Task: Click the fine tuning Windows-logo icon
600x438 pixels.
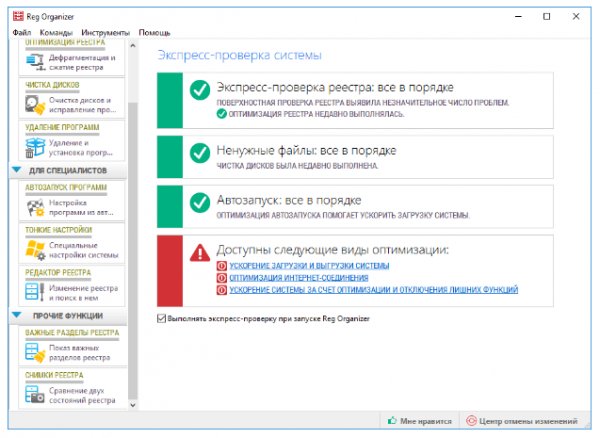Action: tap(36, 250)
